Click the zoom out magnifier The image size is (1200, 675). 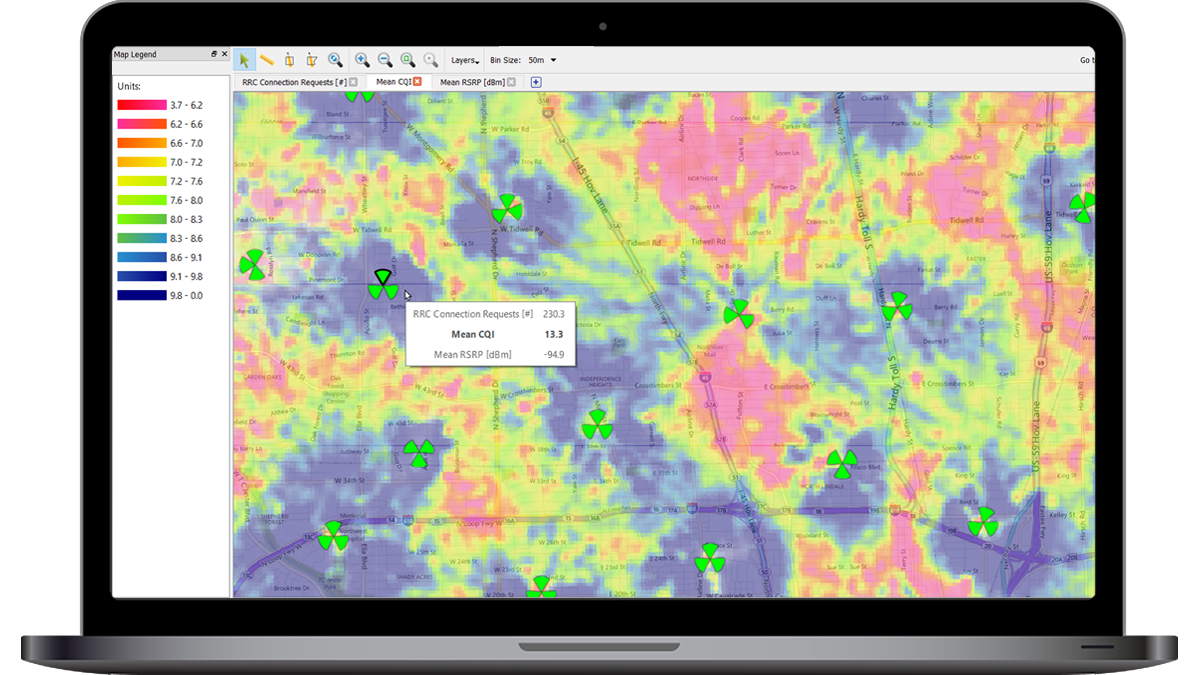tap(384, 60)
